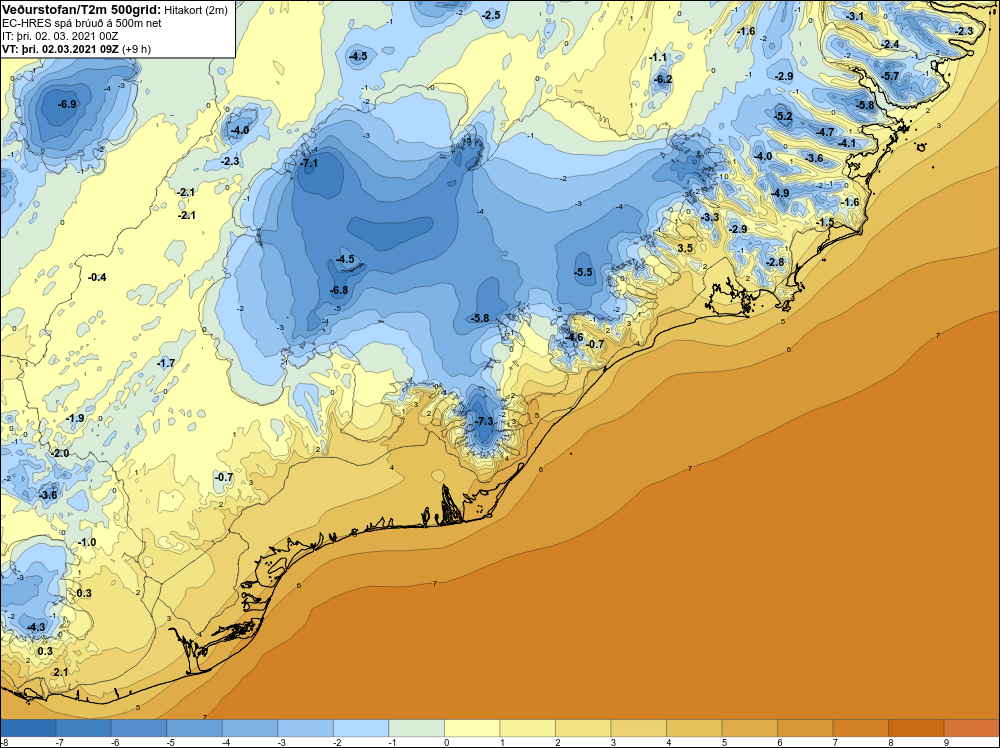Click the -2.8 temperature label
The image size is (1000, 748).
click(x=775, y=262)
